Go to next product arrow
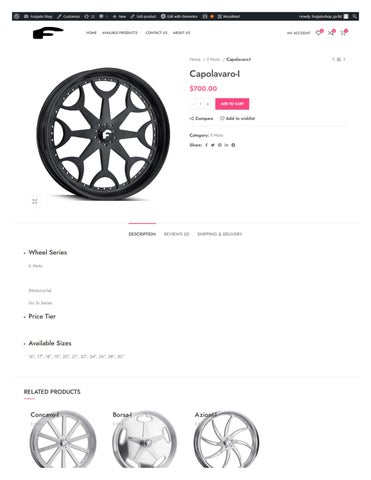 (x=344, y=59)
